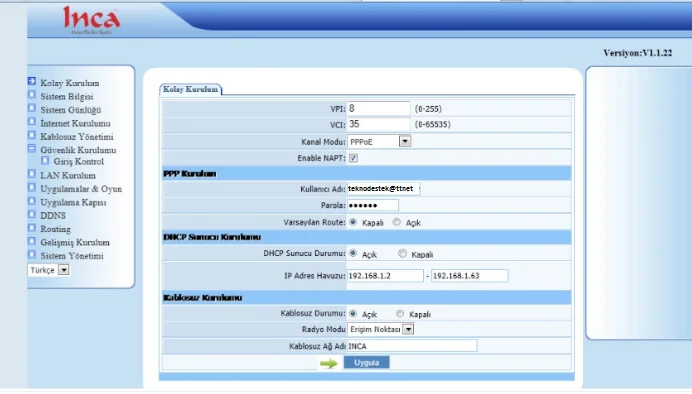Click IP pool start address 192.168.1.2
Screen dimensions: 692x394
pyautogui.click(x=385, y=276)
